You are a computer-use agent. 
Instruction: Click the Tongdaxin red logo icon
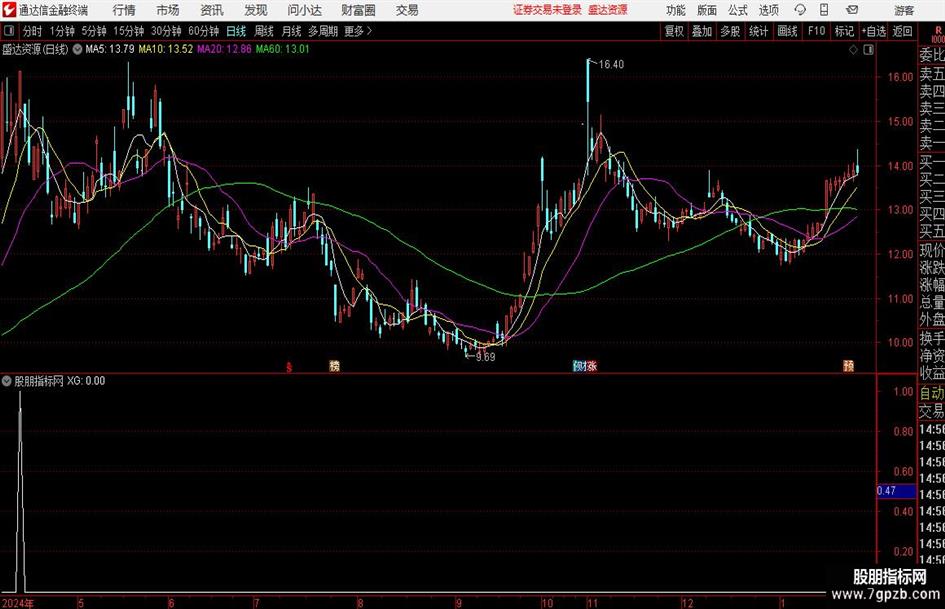9,10
